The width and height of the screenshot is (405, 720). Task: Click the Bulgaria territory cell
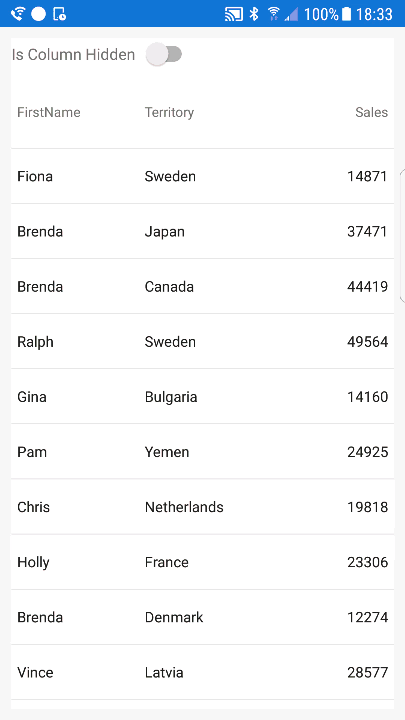(x=171, y=397)
